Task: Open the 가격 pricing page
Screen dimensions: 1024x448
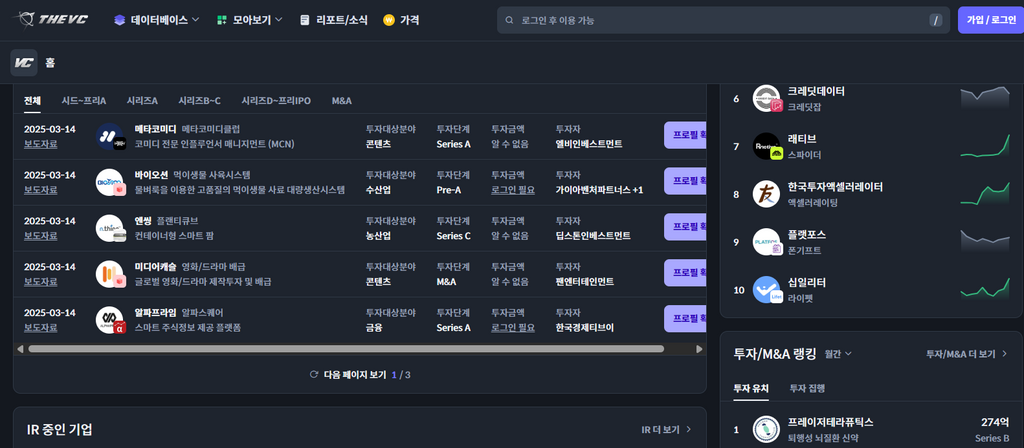Action: [x=402, y=20]
